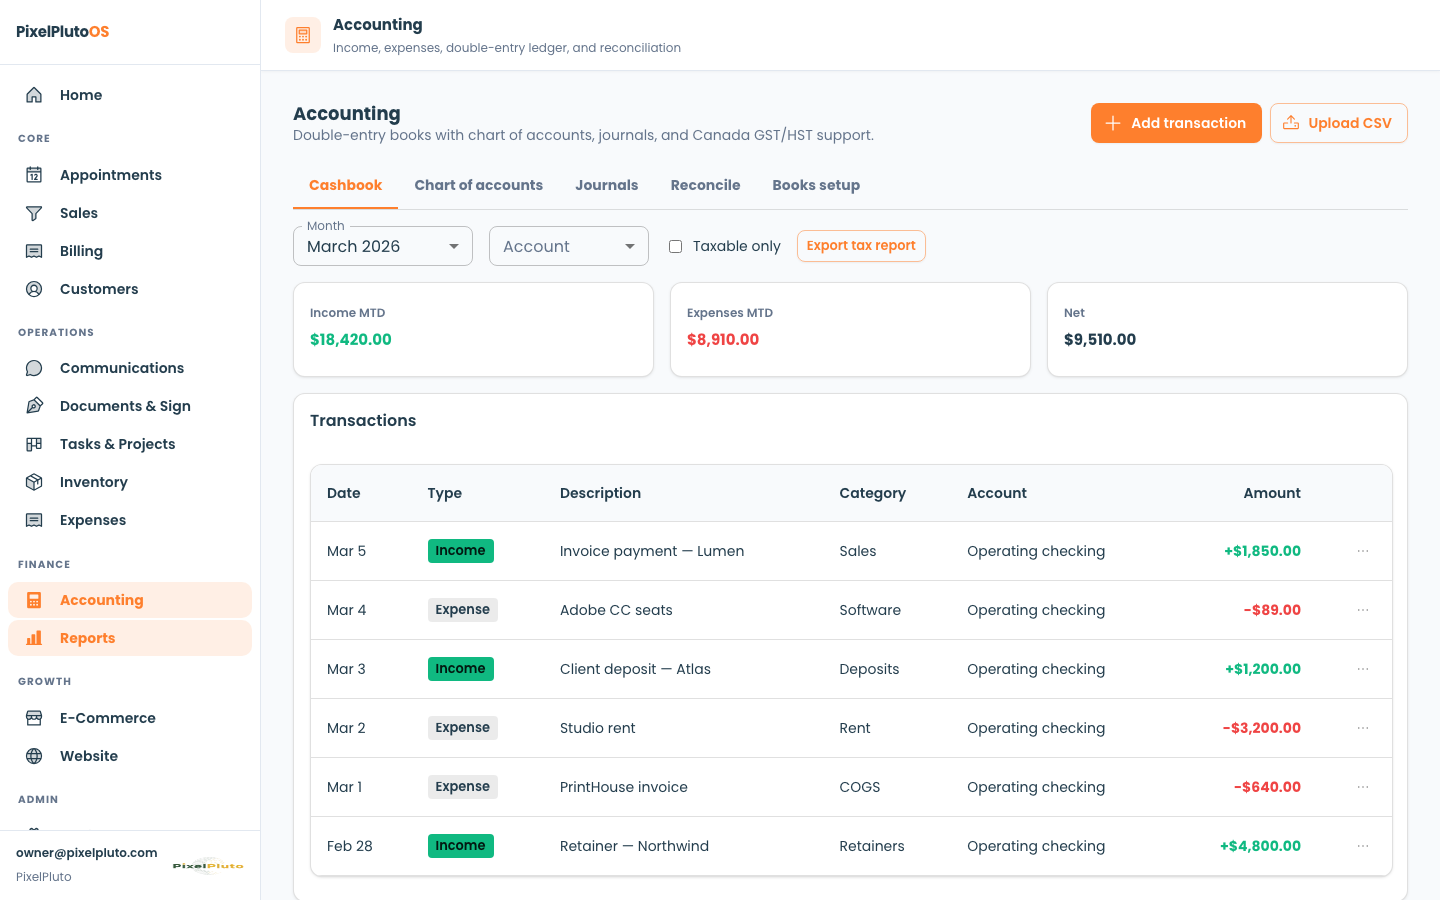The height and width of the screenshot is (900, 1440).
Task: Open row actions for Adobe CC seats
Action: 1363,610
